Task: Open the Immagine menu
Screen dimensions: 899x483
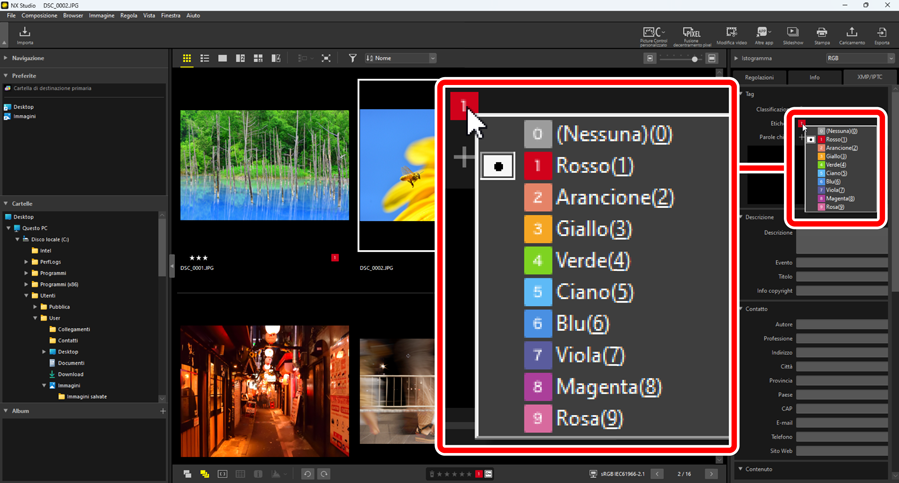Action: (101, 16)
